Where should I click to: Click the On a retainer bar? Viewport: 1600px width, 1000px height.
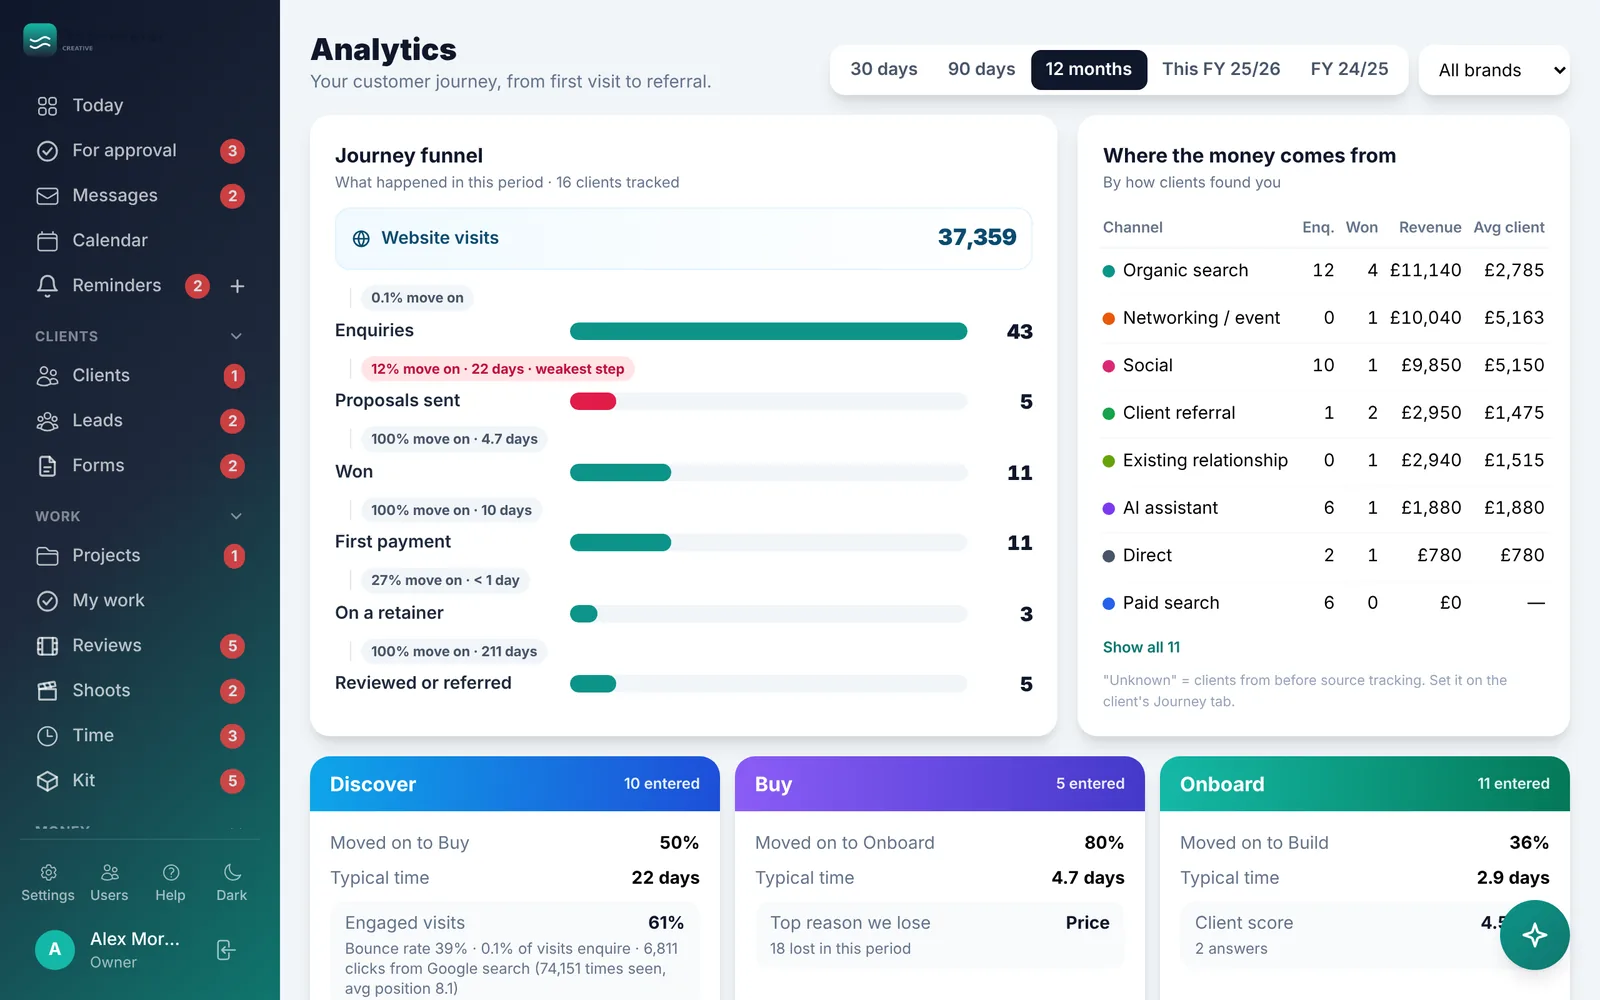(583, 613)
